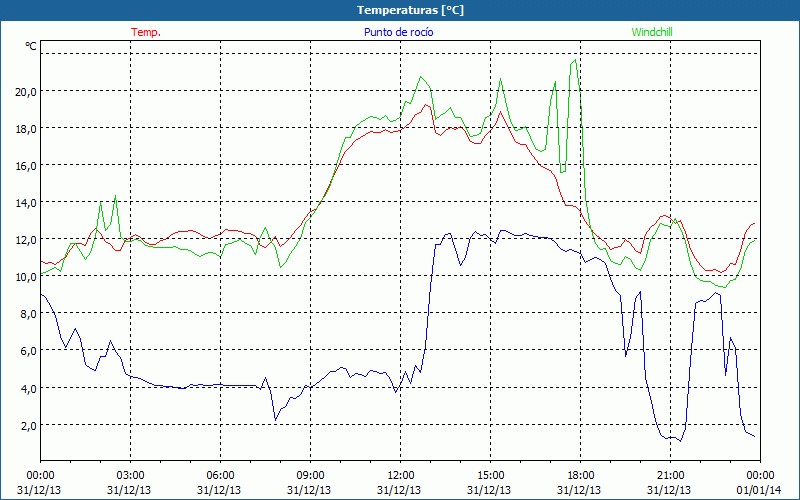The height and width of the screenshot is (500, 800).
Task: Click the 31/12/13 date under 12:00
Action: tap(399, 490)
